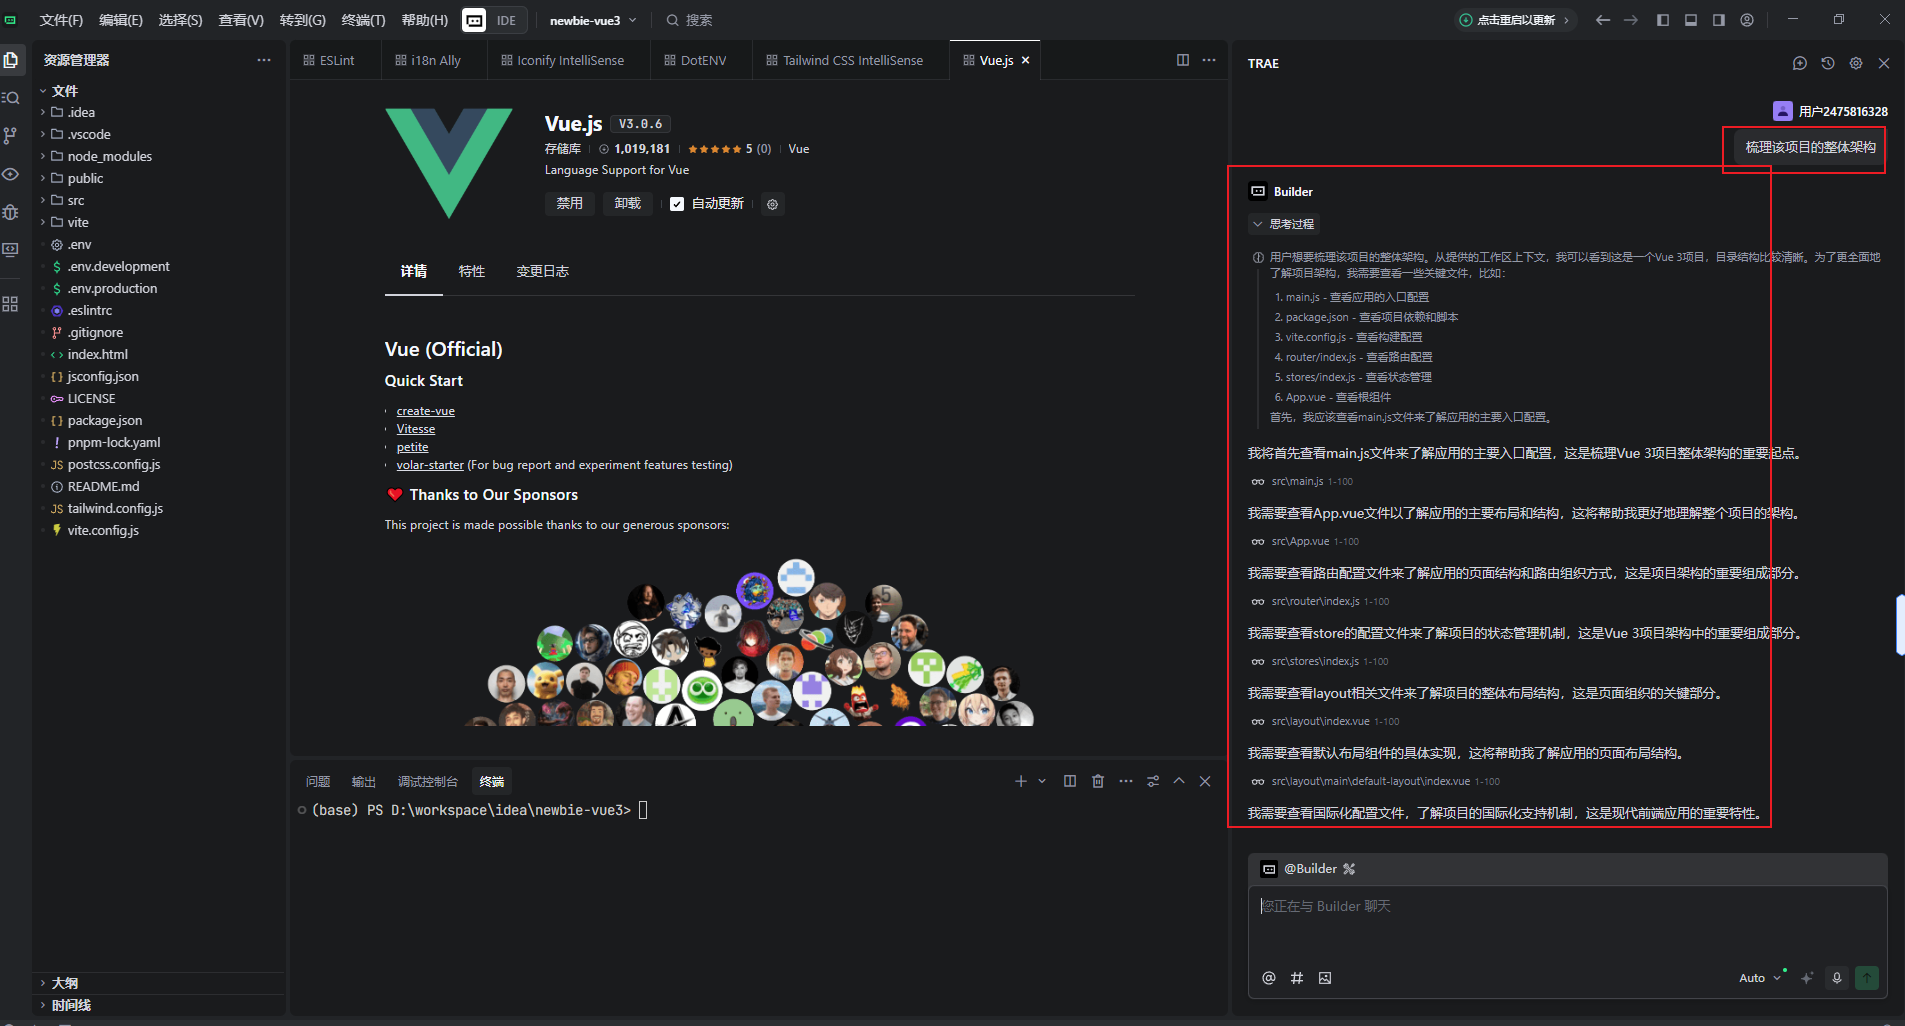Kill terminal with trash icon
Screen dimensions: 1905x1026
[x=1098, y=781]
